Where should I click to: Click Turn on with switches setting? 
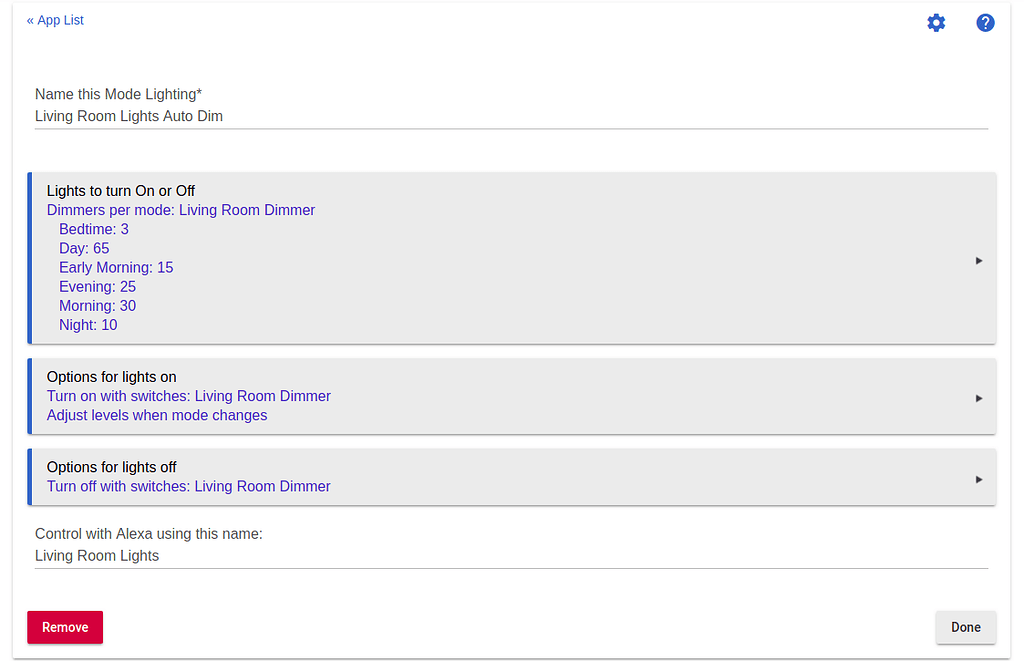188,396
